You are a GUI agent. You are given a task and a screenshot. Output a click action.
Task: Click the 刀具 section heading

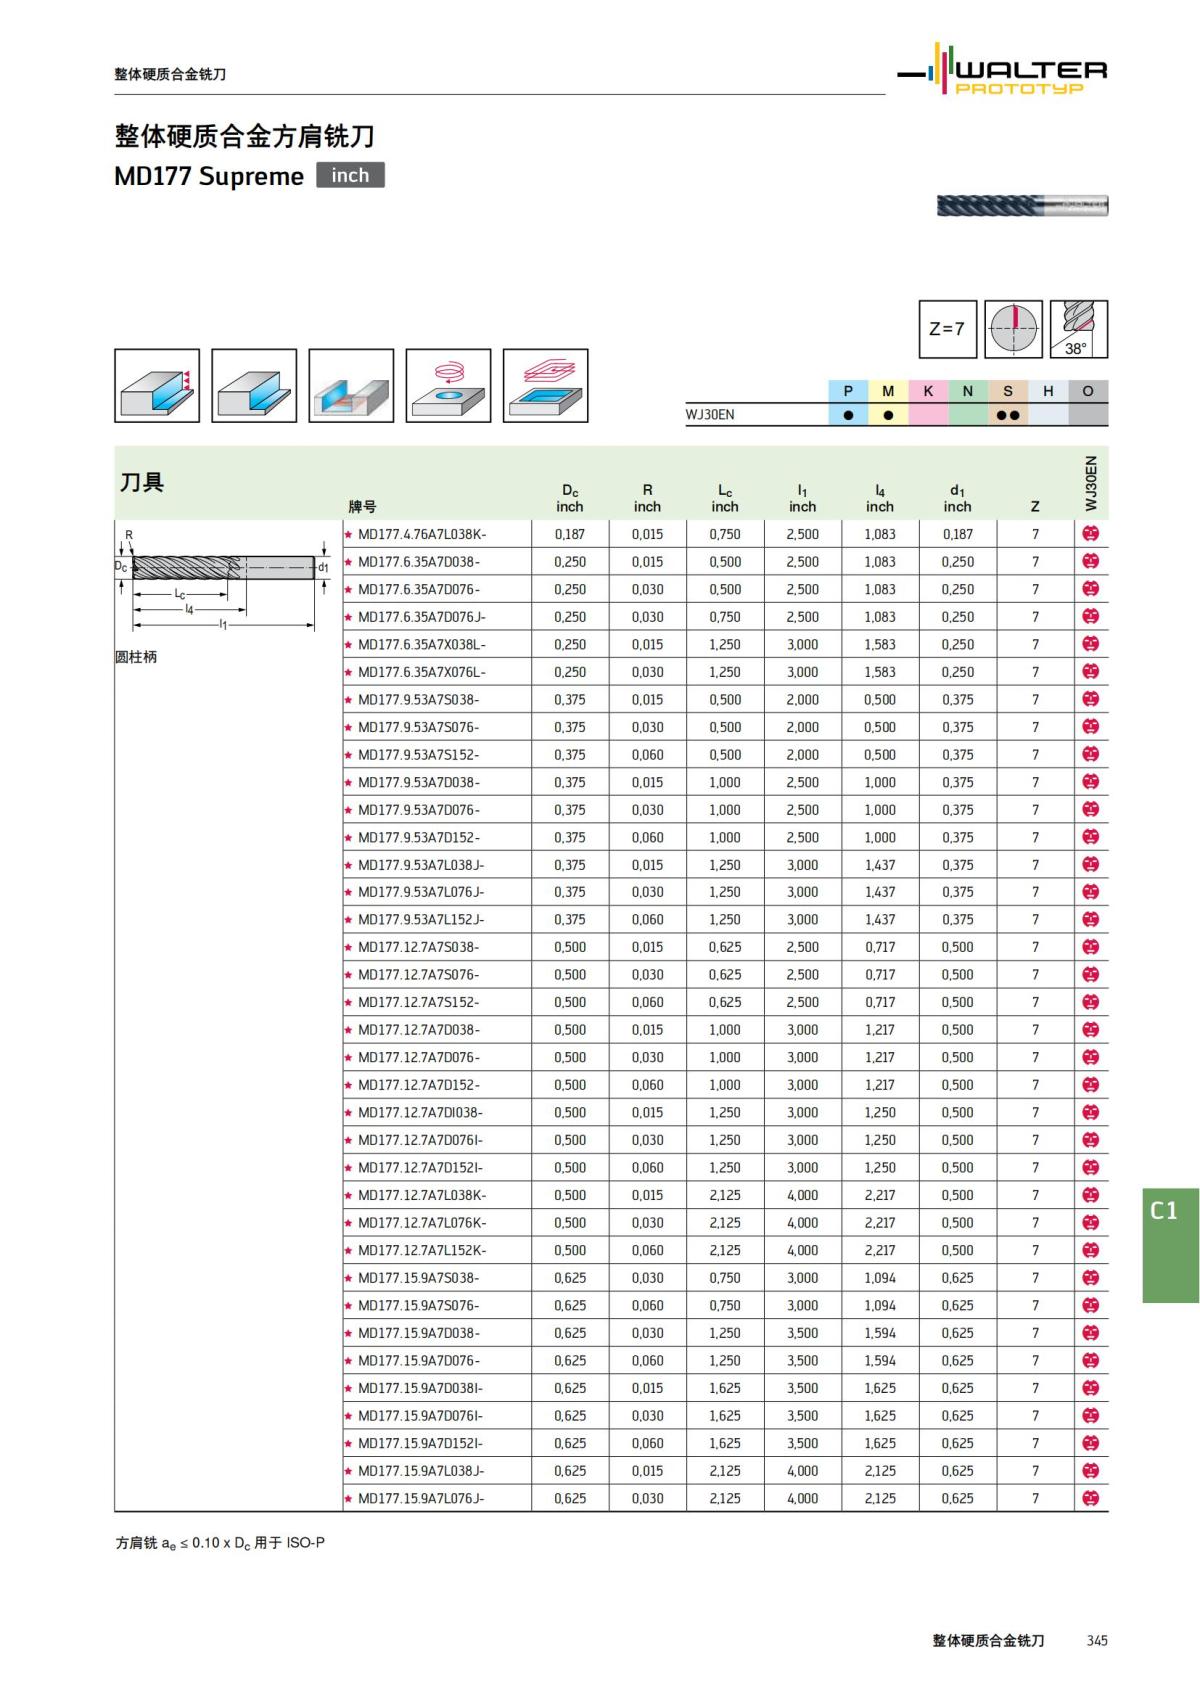142,482
